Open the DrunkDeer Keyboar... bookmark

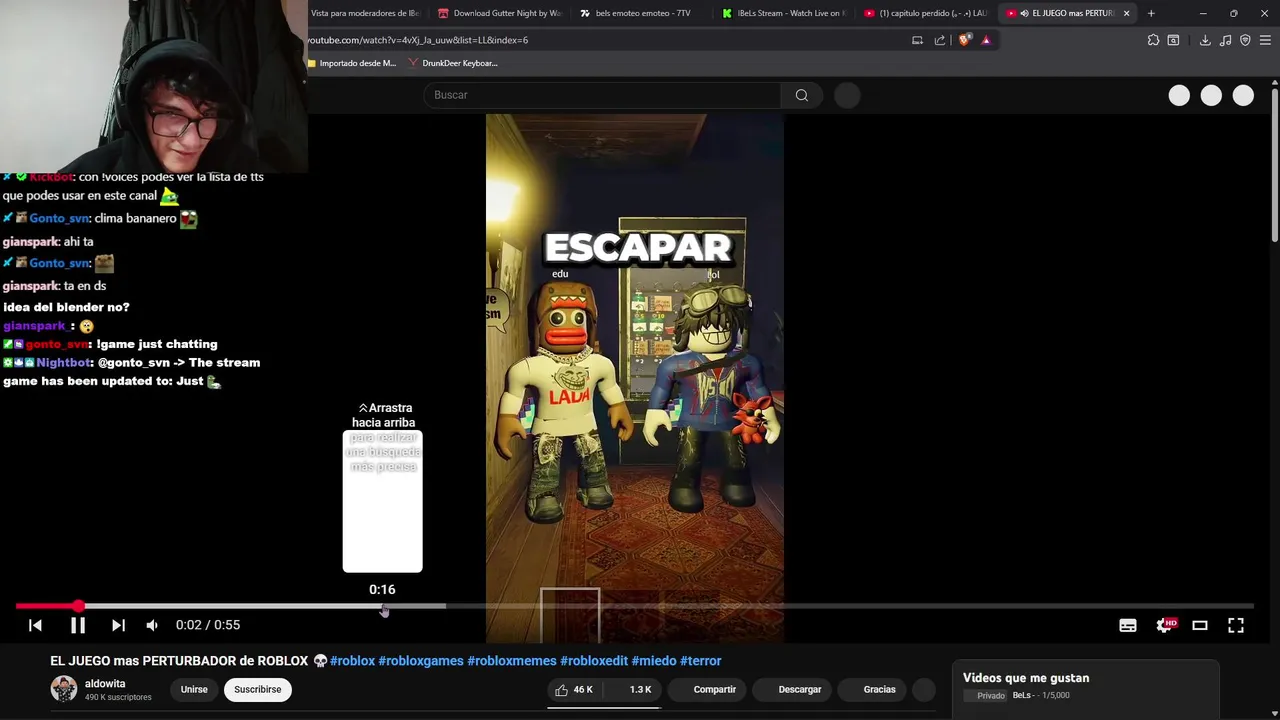[x=453, y=63]
